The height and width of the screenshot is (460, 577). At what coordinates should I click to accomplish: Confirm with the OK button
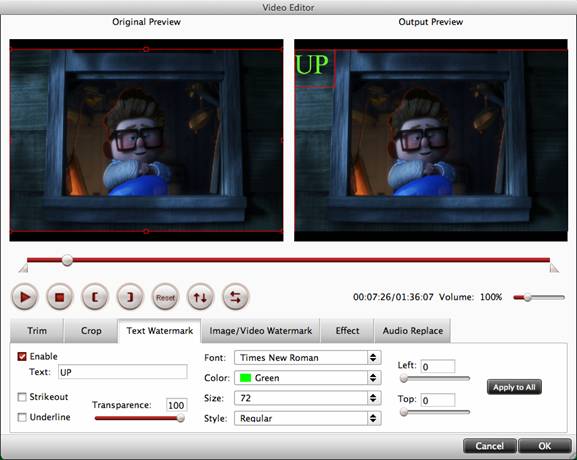pos(545,446)
